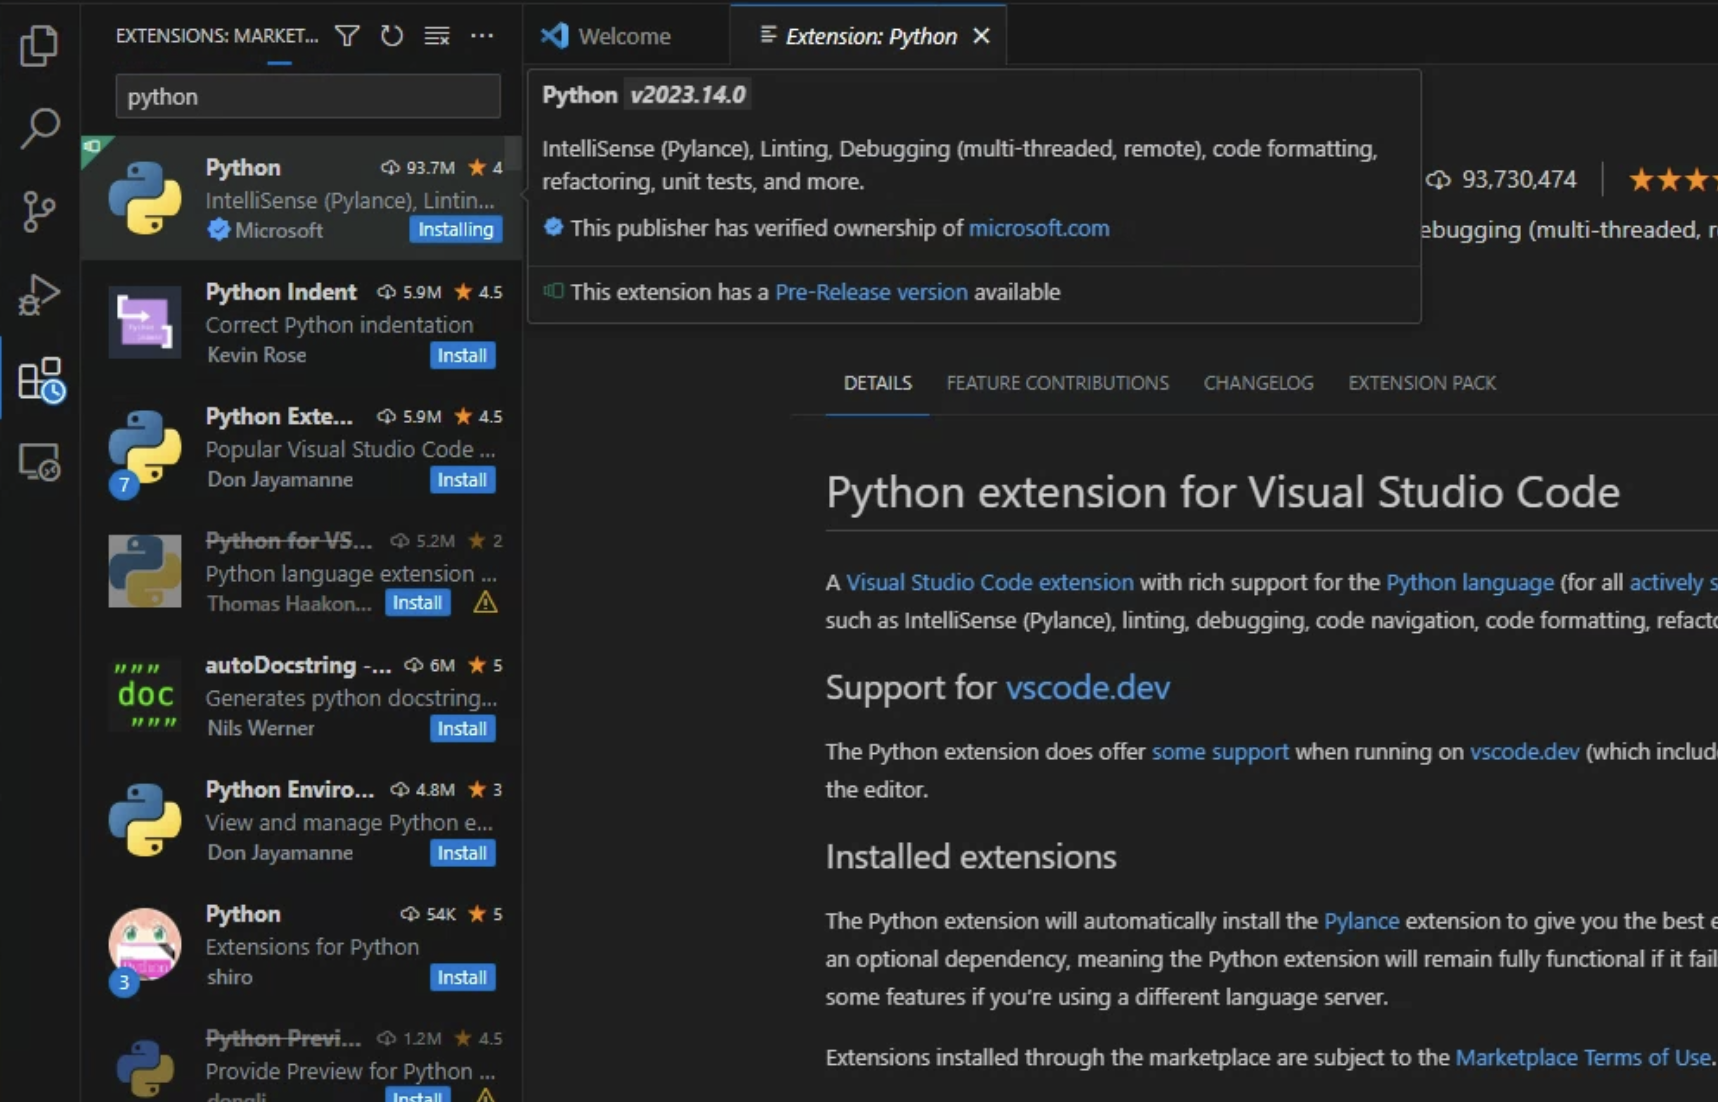This screenshot has width=1718, height=1102.
Task: Open the FEATURE CONTRIBUTIONS tab
Action: tap(1057, 383)
